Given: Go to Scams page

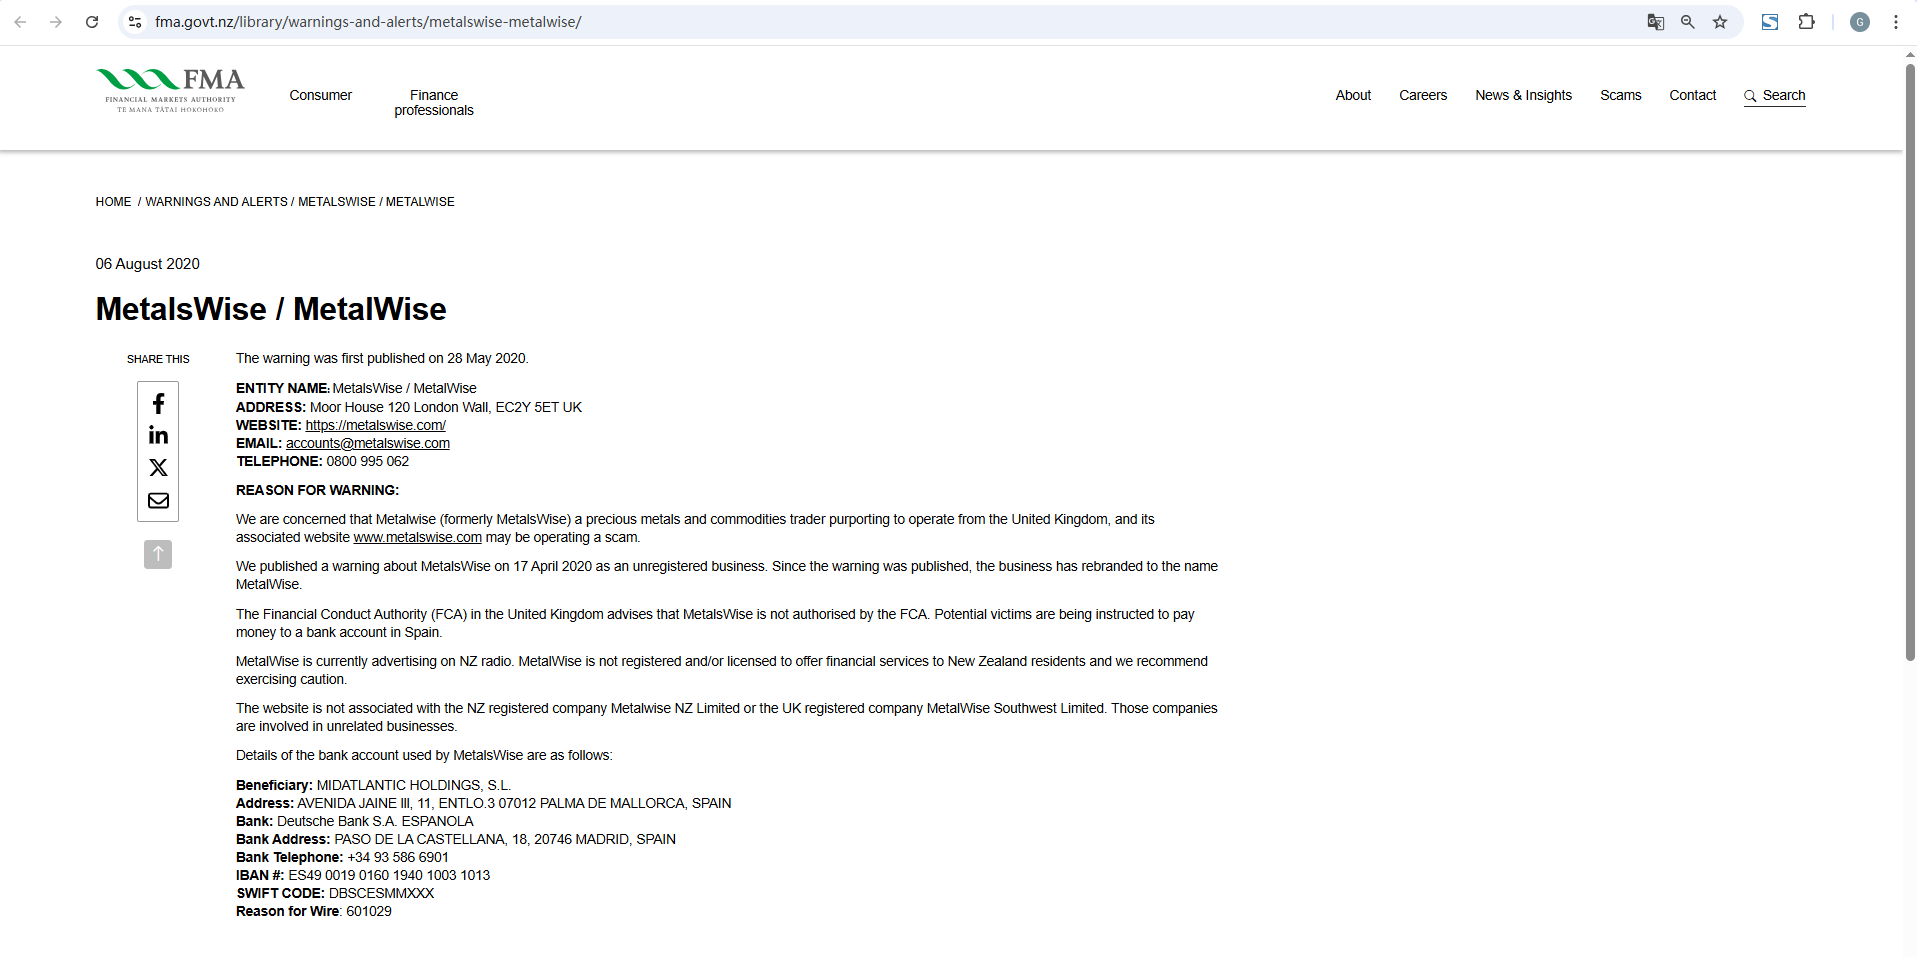Looking at the screenshot, I should click(1620, 95).
